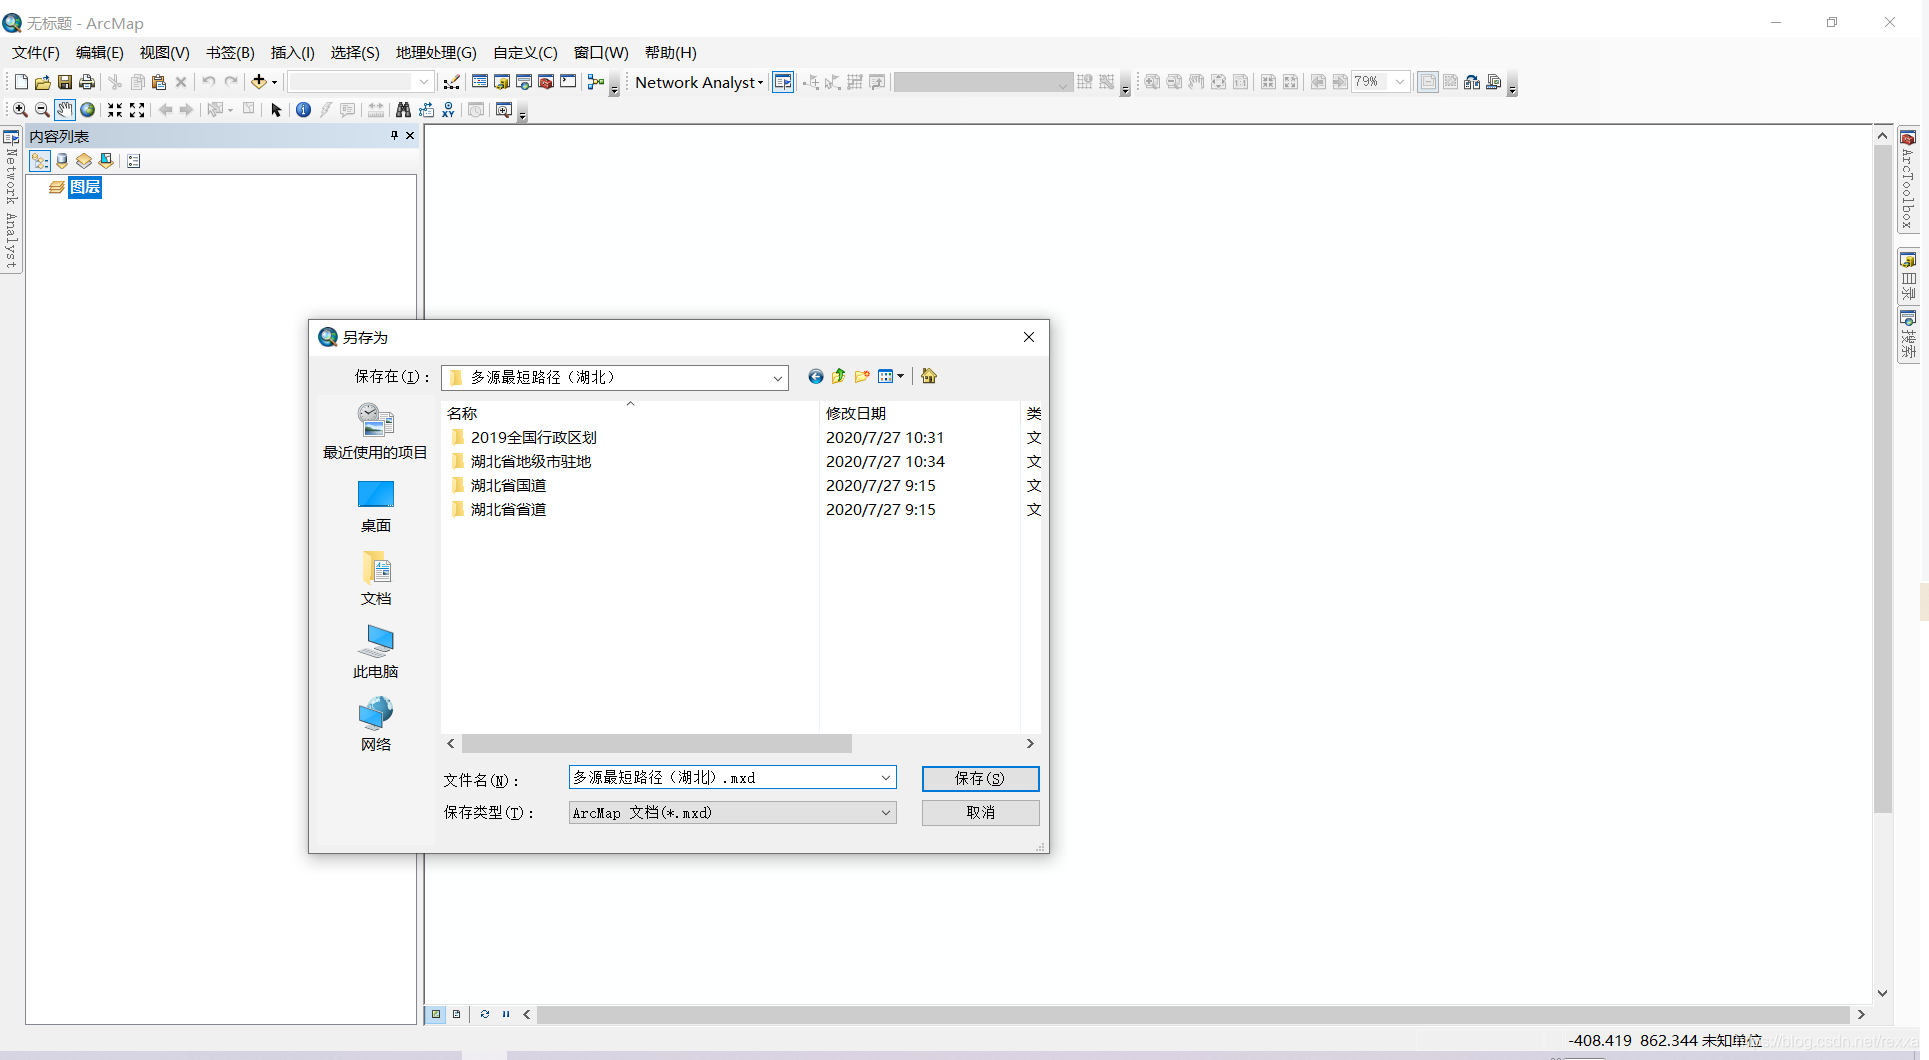Open the 79% layout zoom dropdown

(x=1400, y=82)
